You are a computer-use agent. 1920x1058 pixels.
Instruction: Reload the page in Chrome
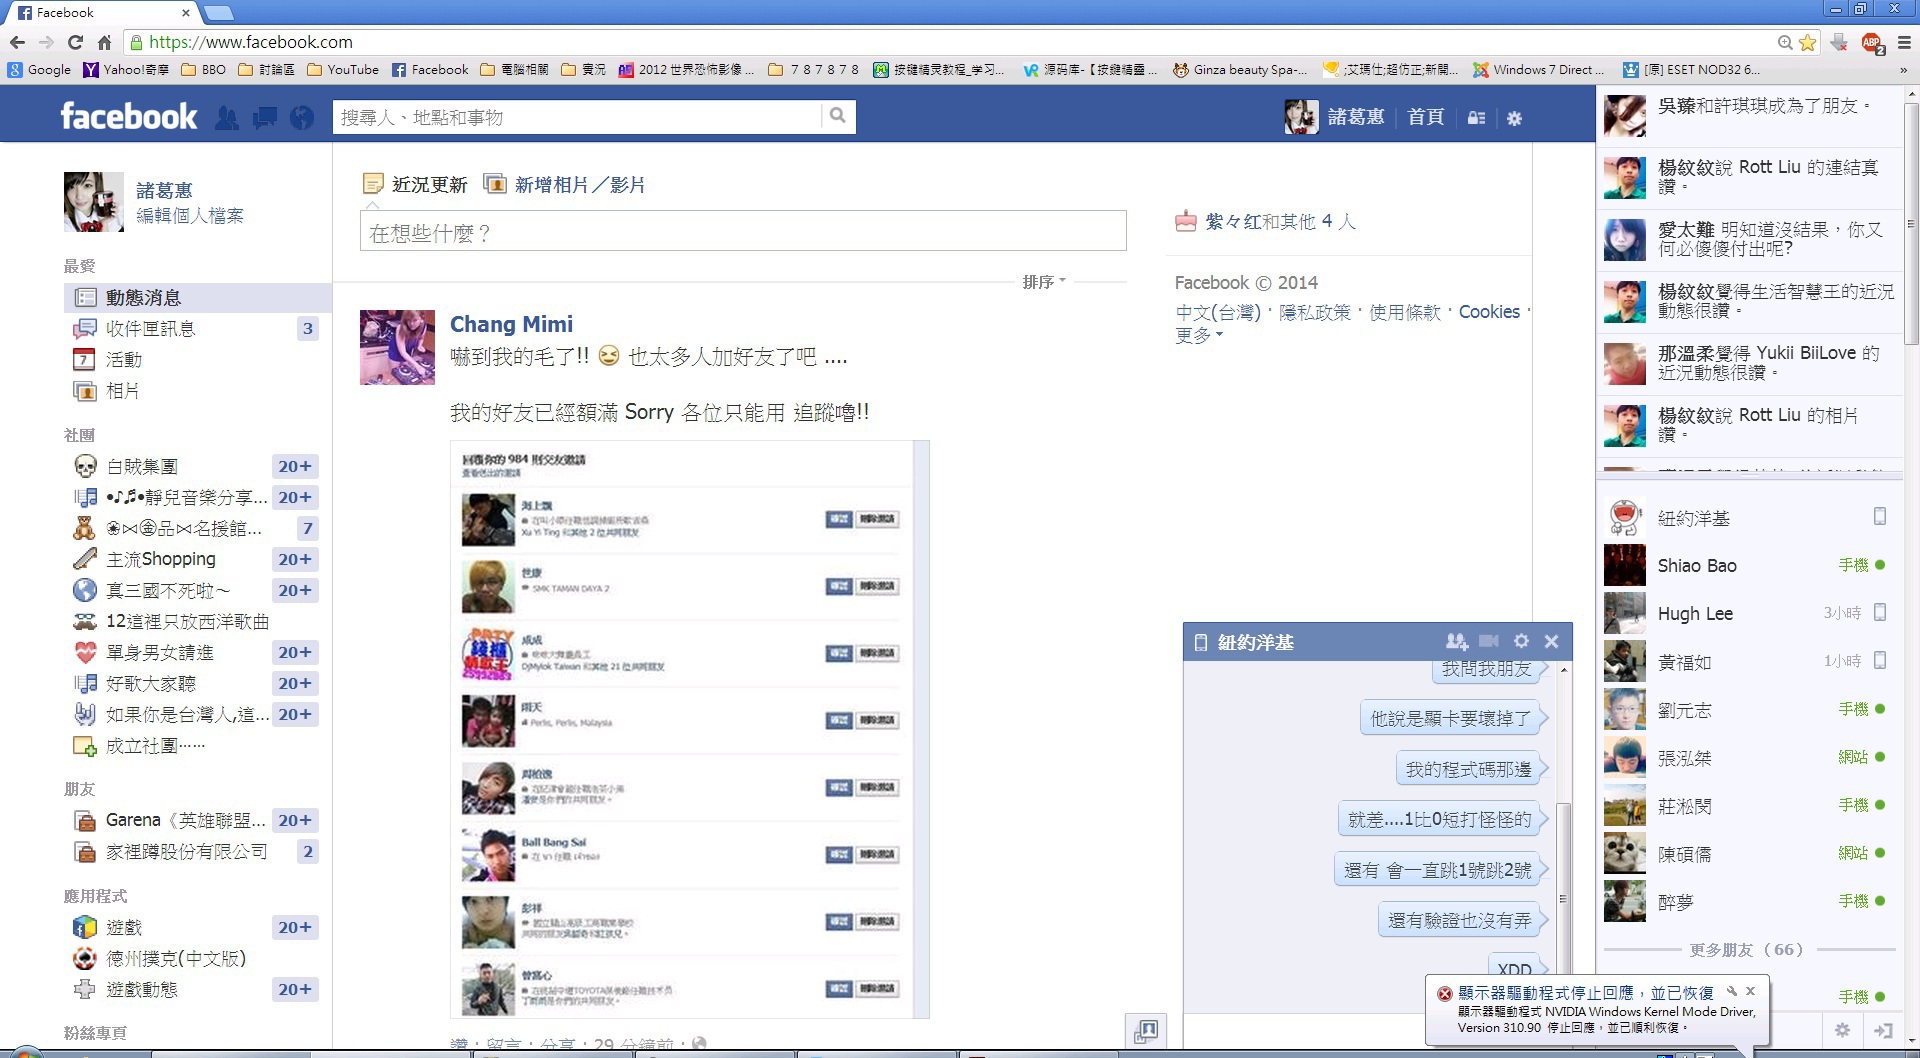(x=75, y=42)
